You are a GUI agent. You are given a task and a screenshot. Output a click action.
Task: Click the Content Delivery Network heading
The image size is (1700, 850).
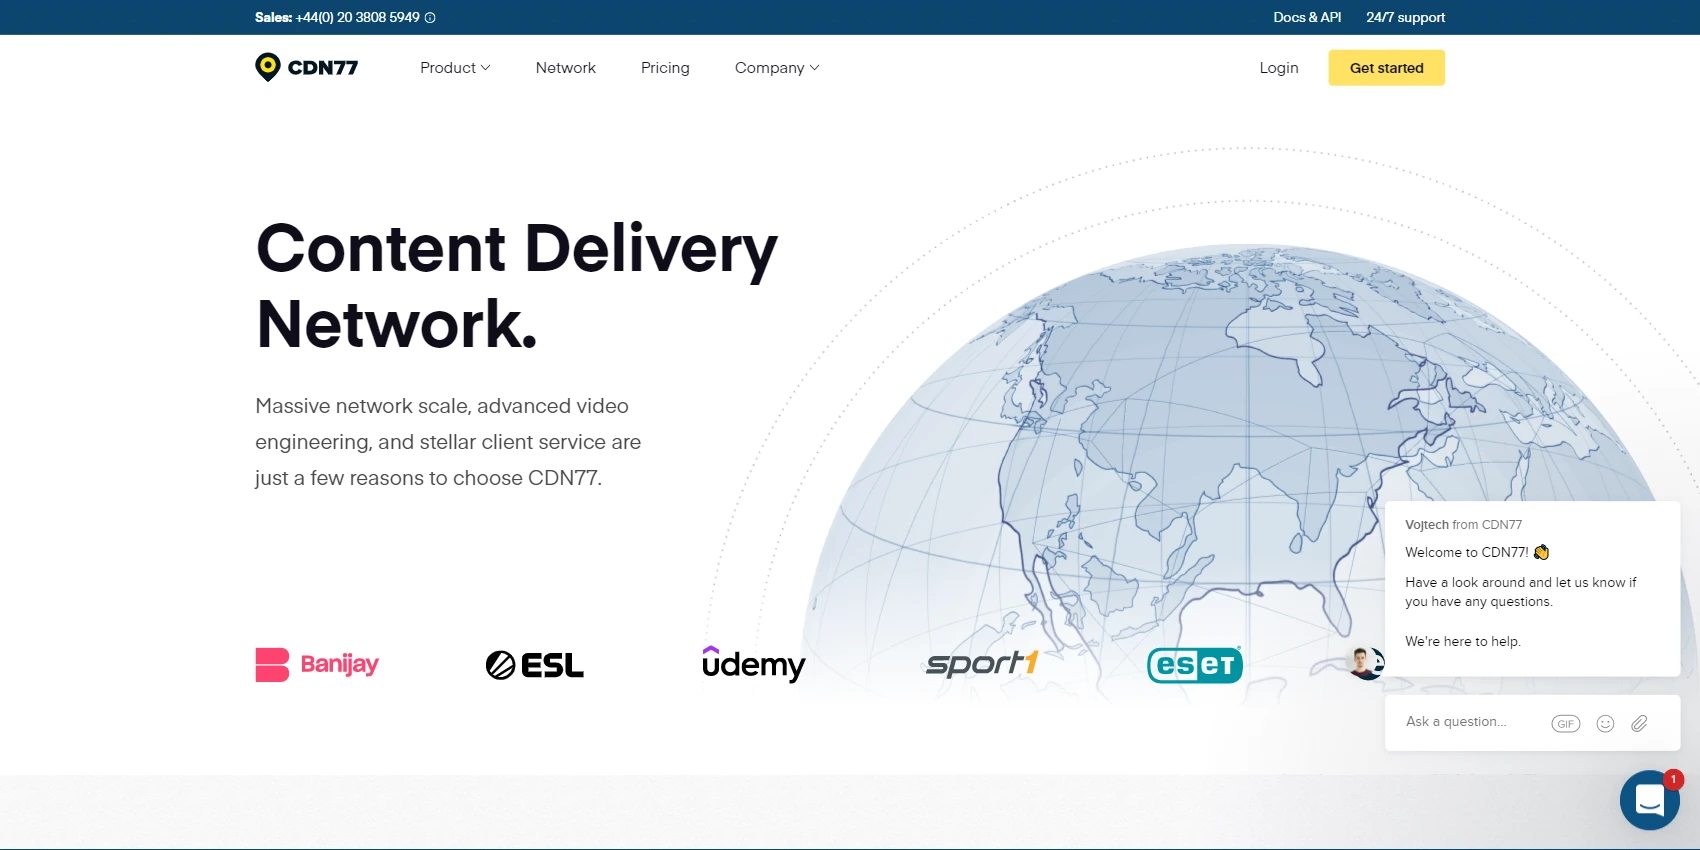click(x=517, y=286)
